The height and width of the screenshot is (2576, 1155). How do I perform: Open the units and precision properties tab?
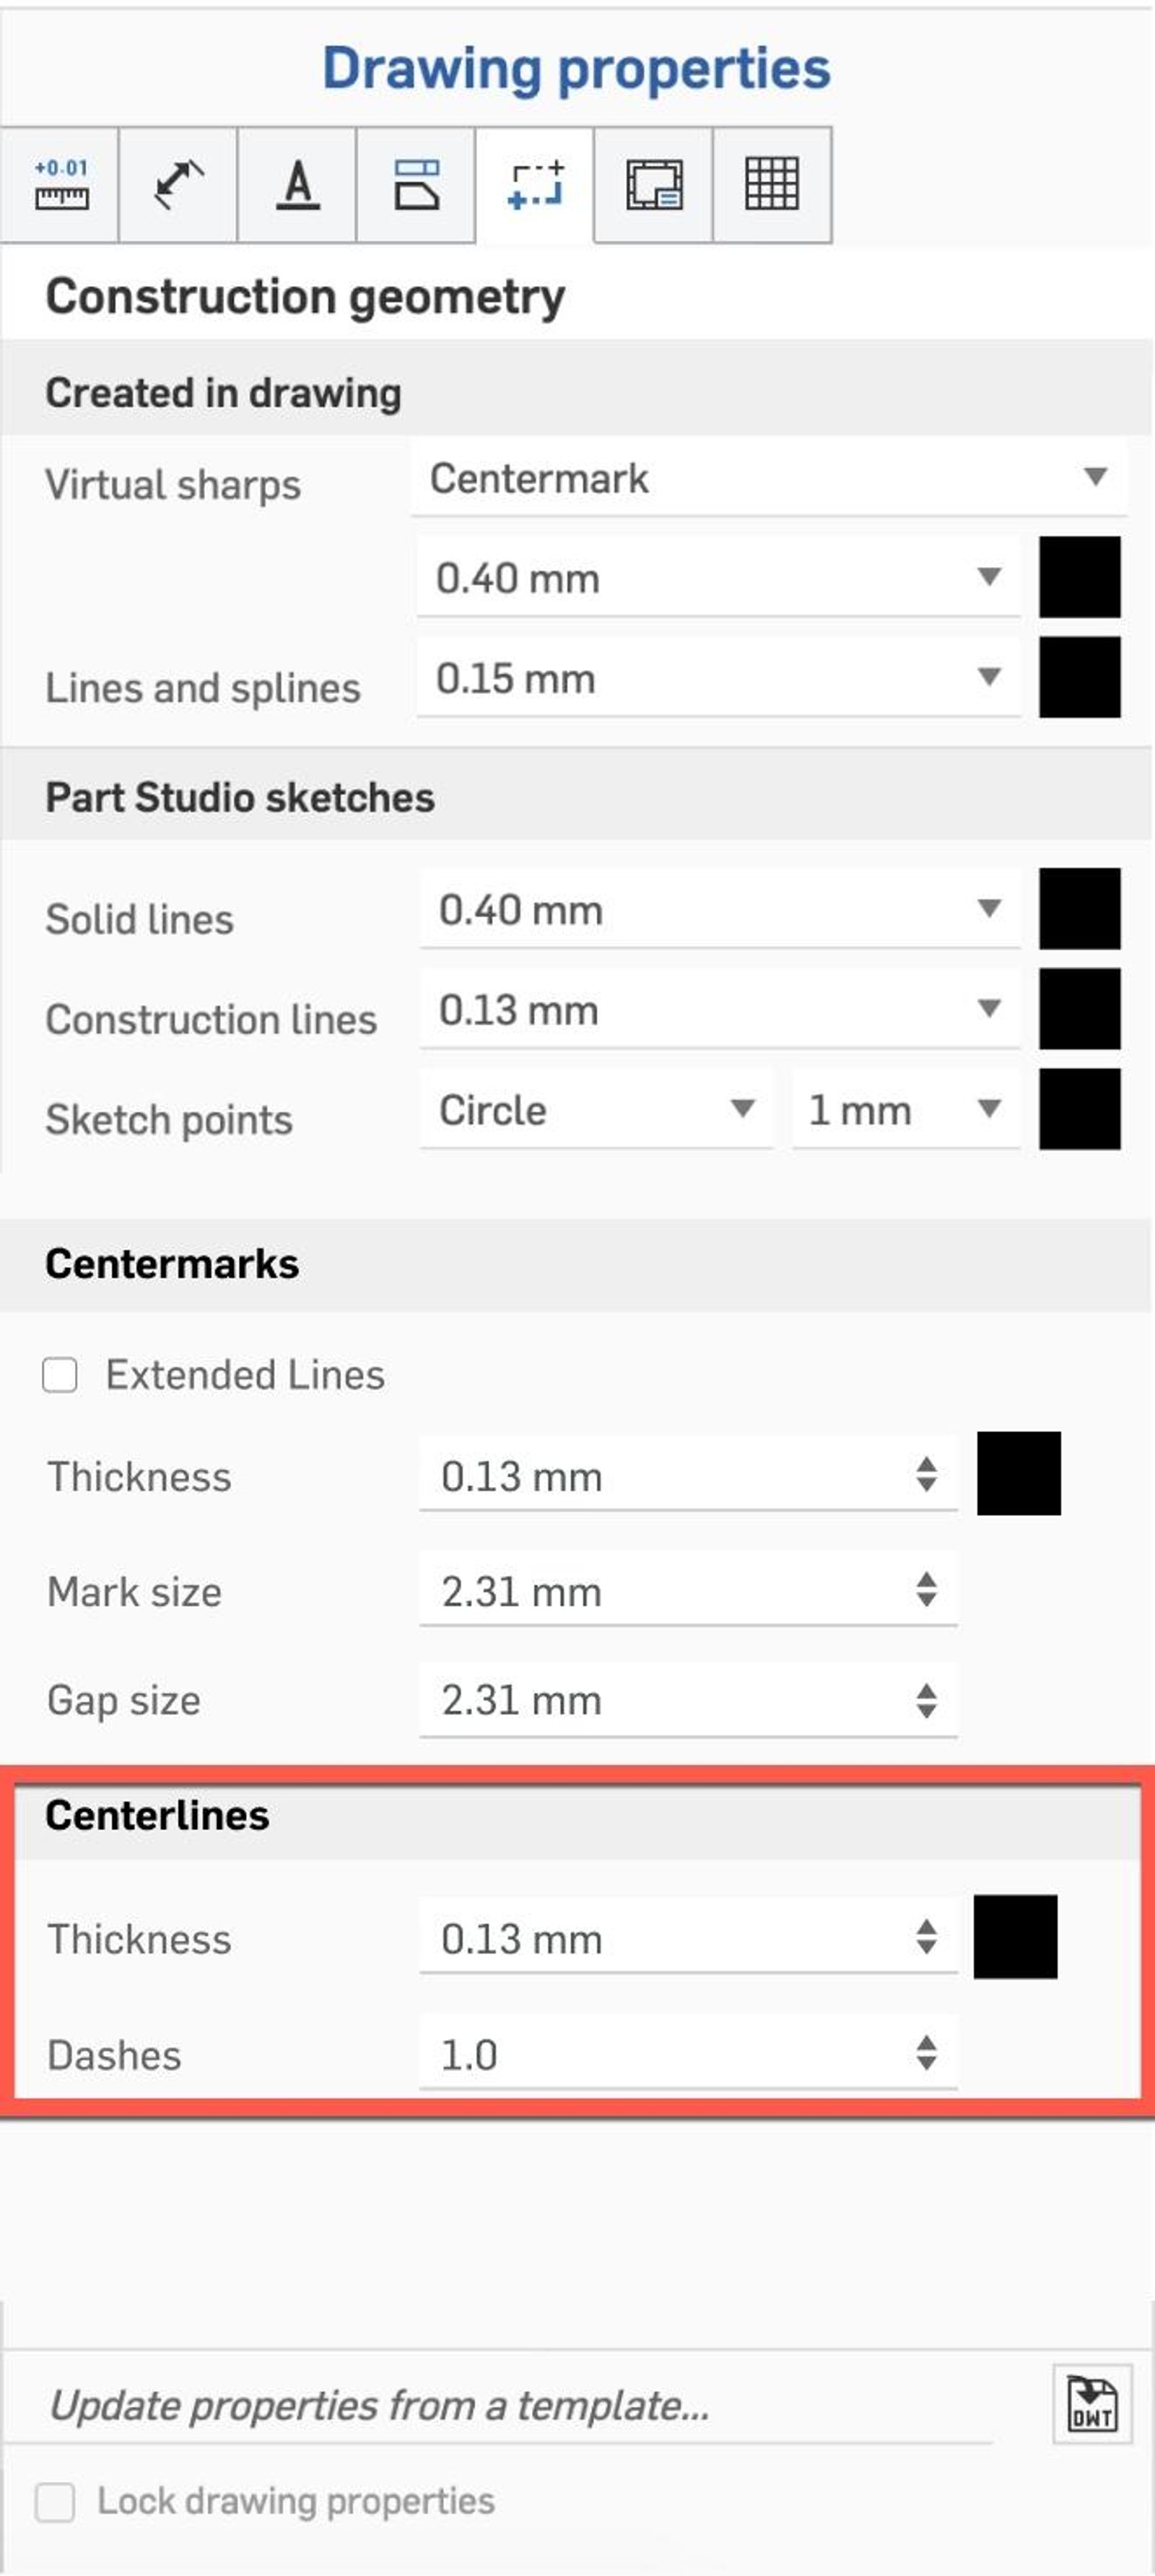point(60,184)
